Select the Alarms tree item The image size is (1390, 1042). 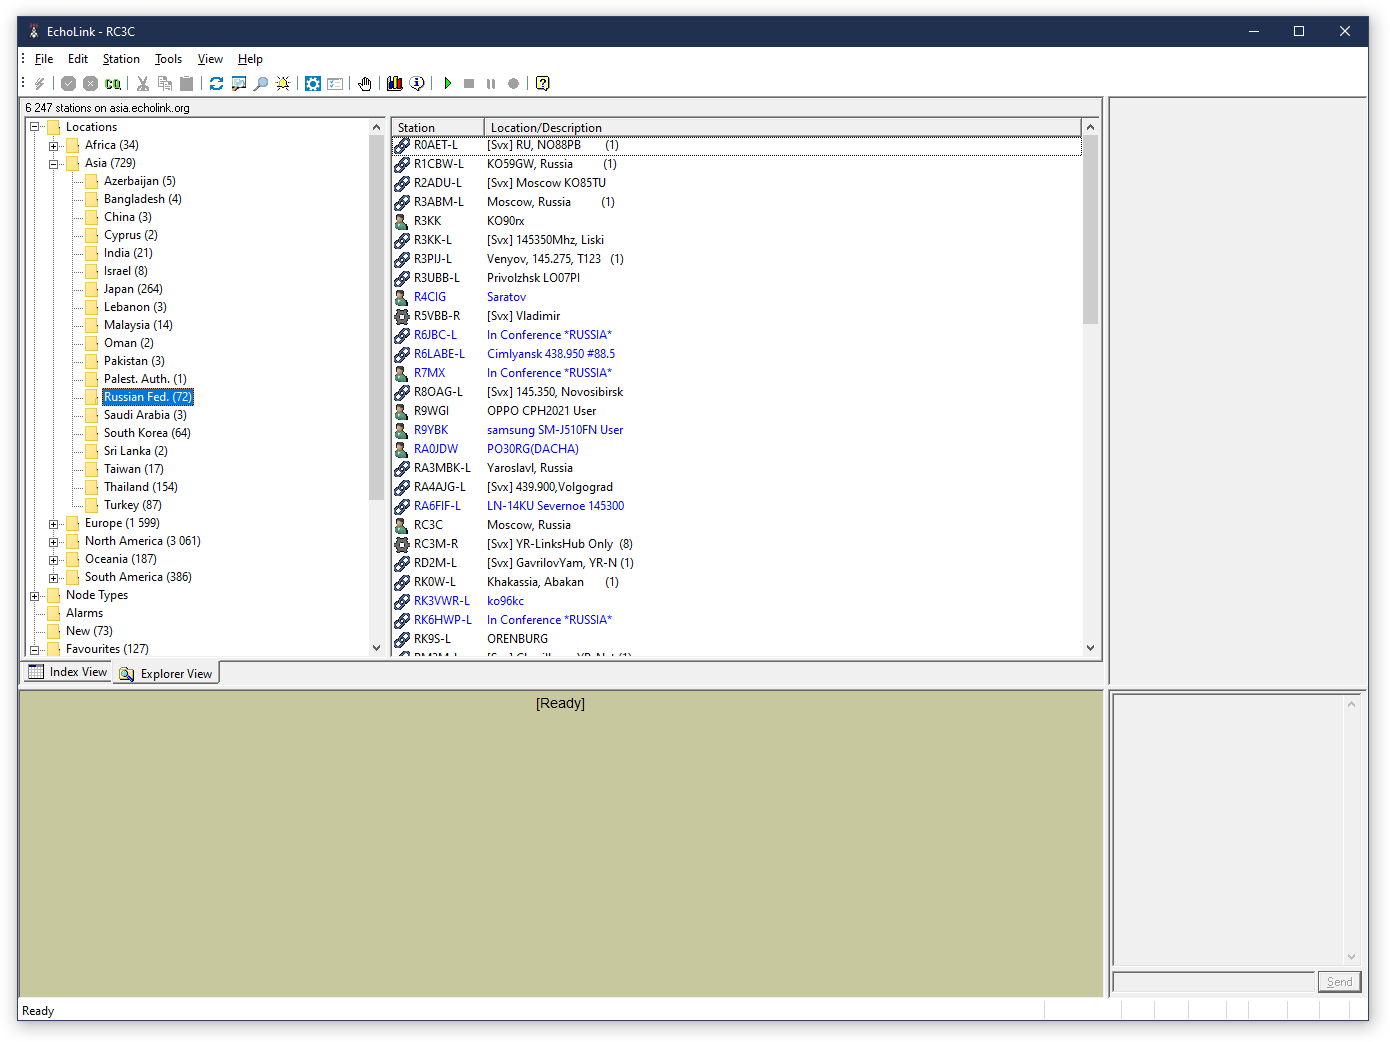[84, 613]
